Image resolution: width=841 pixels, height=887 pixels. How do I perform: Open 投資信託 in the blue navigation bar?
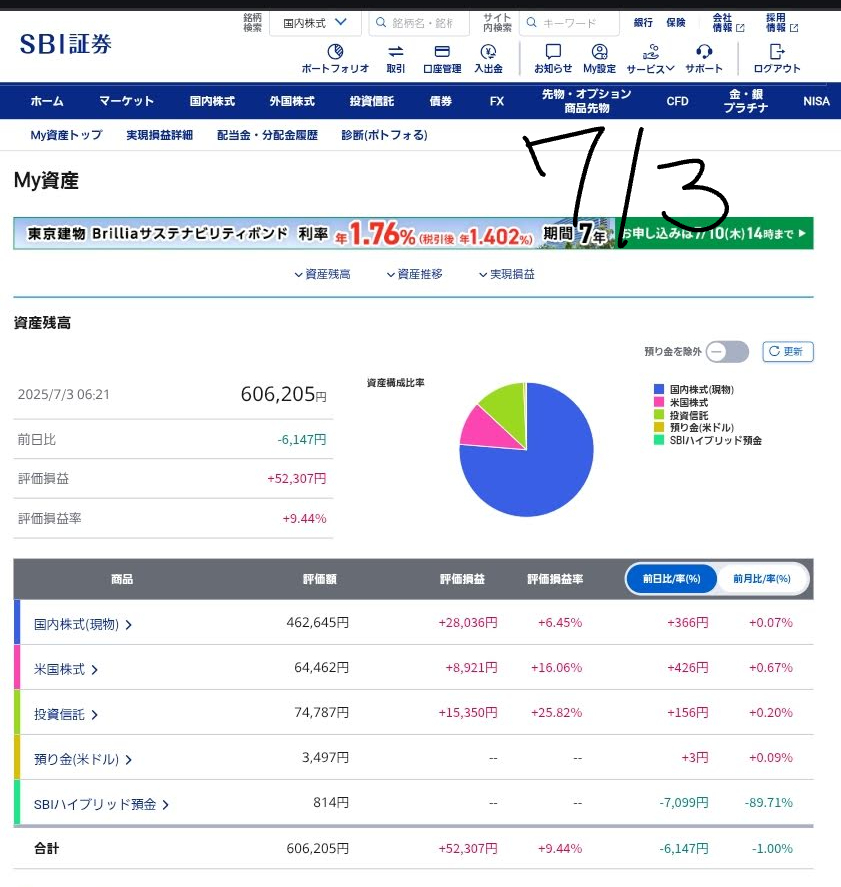coord(372,101)
